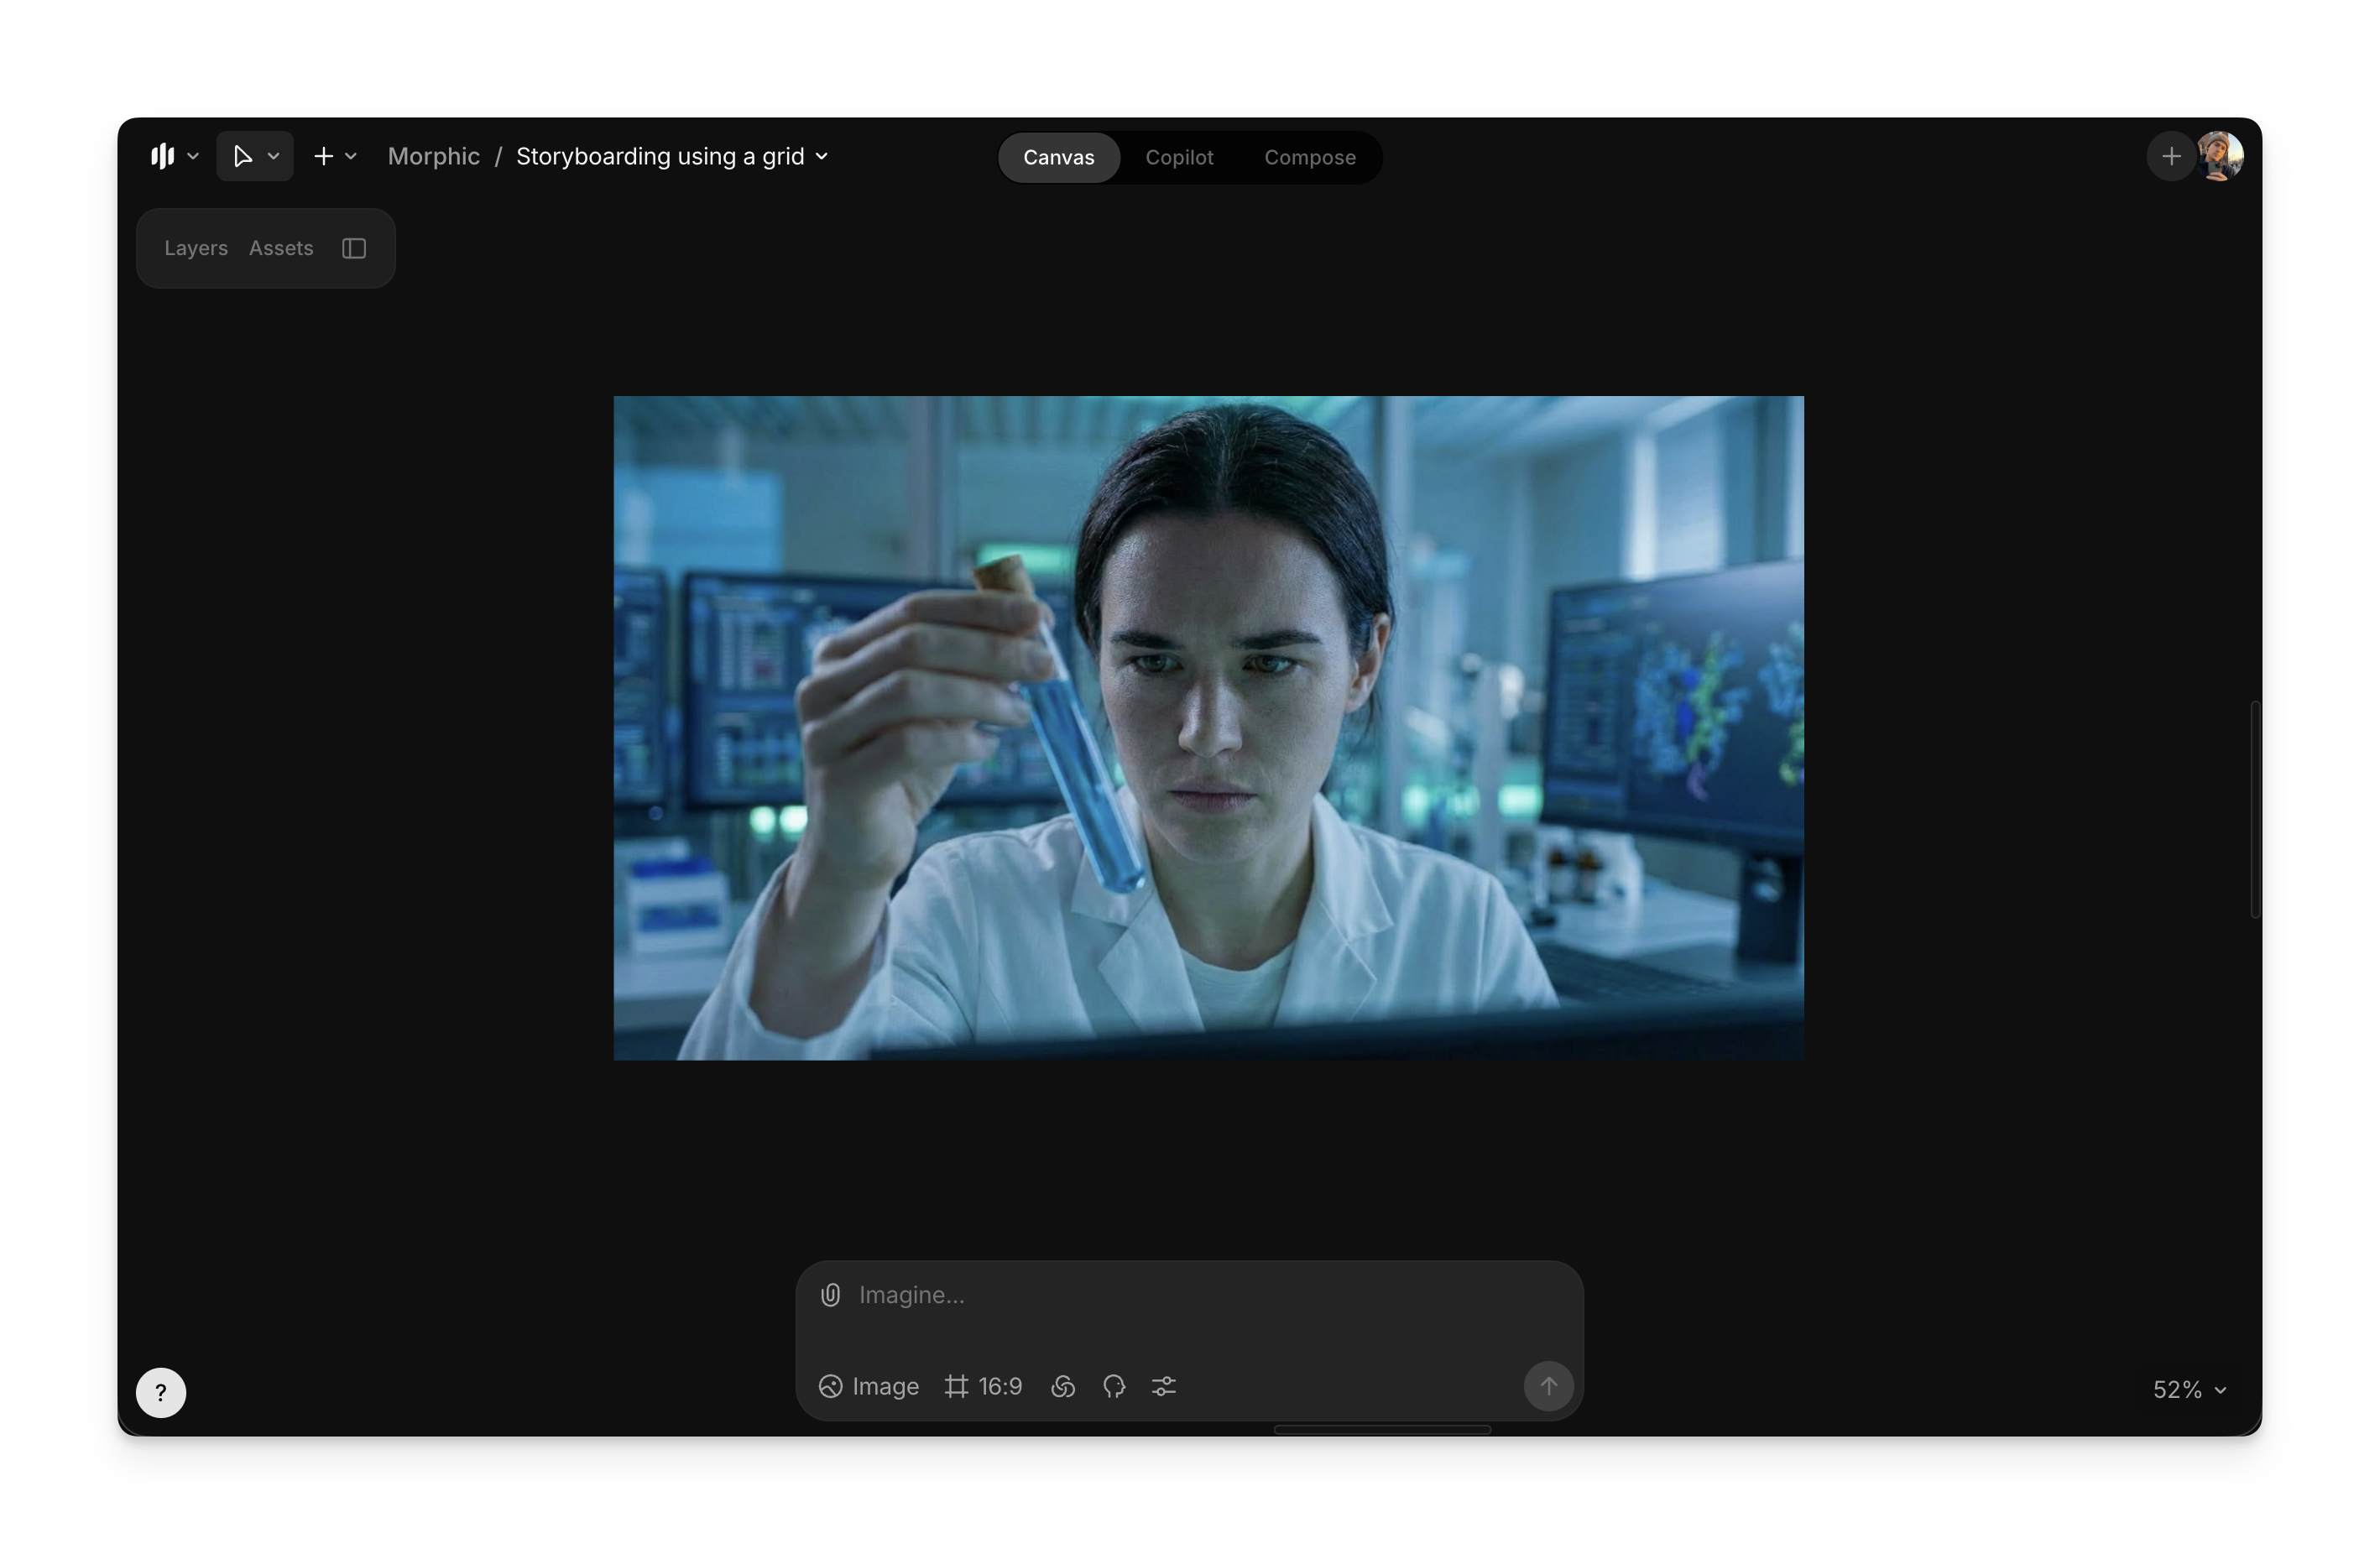The width and height of the screenshot is (2380, 1554).
Task: Click the character head icon
Action: 1114,1386
